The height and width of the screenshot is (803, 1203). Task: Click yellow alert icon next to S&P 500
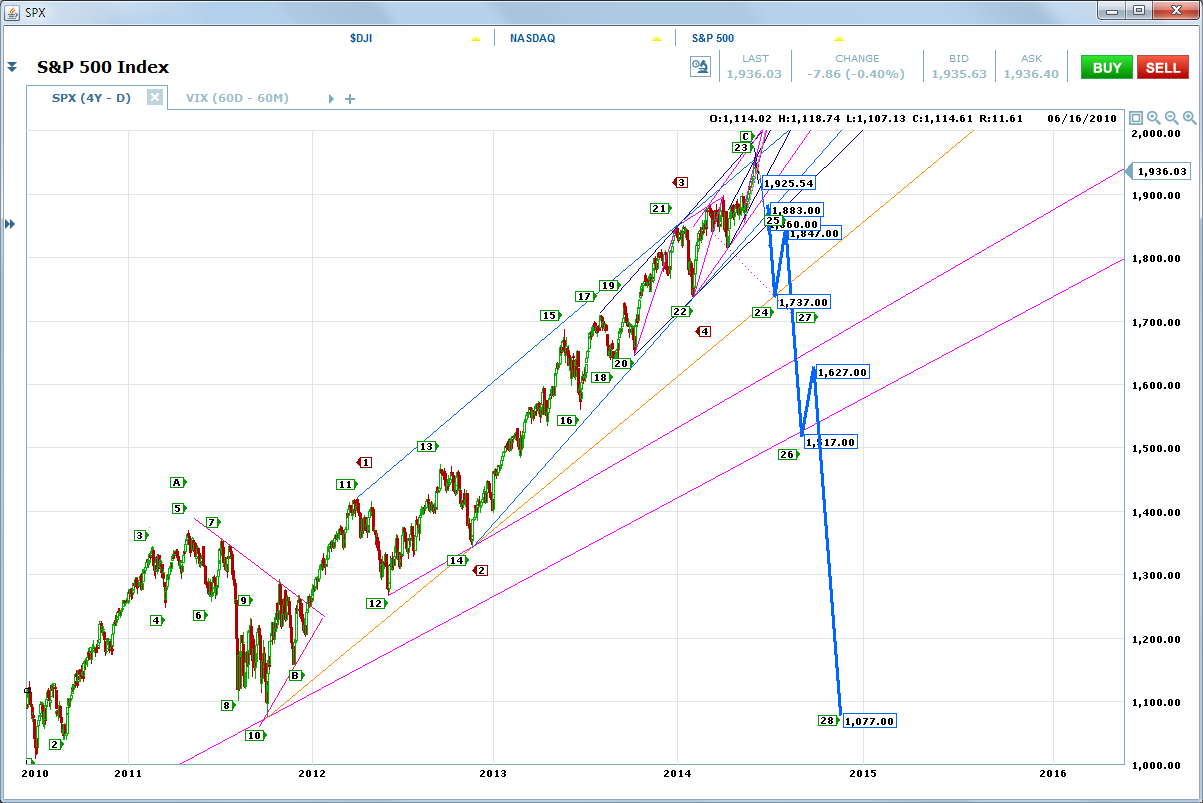838,38
